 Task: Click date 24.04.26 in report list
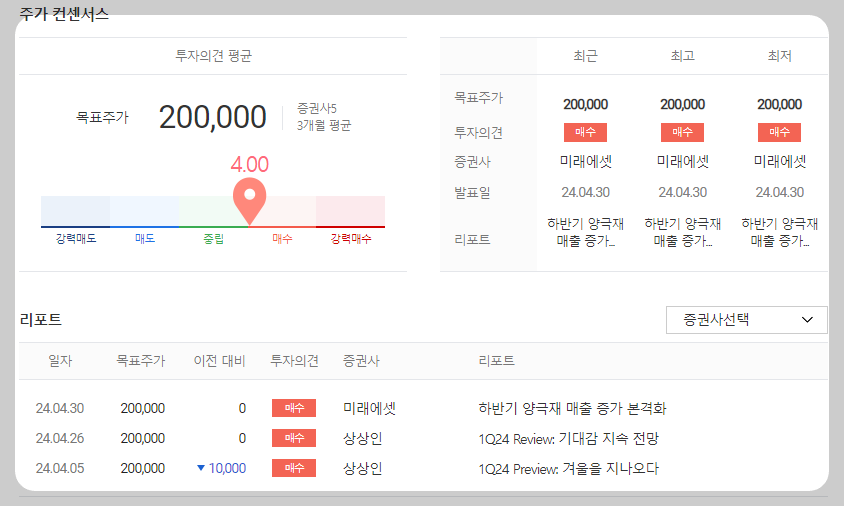(60, 439)
